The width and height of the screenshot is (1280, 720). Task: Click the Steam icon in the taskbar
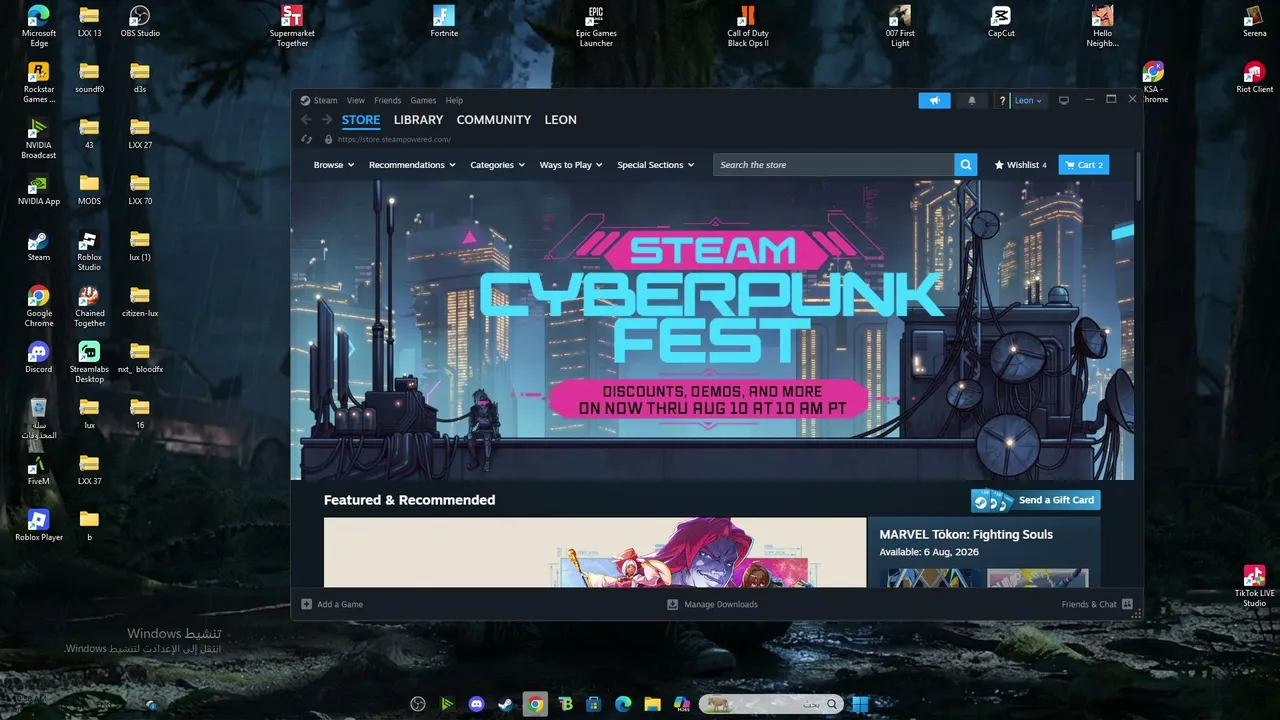point(506,704)
